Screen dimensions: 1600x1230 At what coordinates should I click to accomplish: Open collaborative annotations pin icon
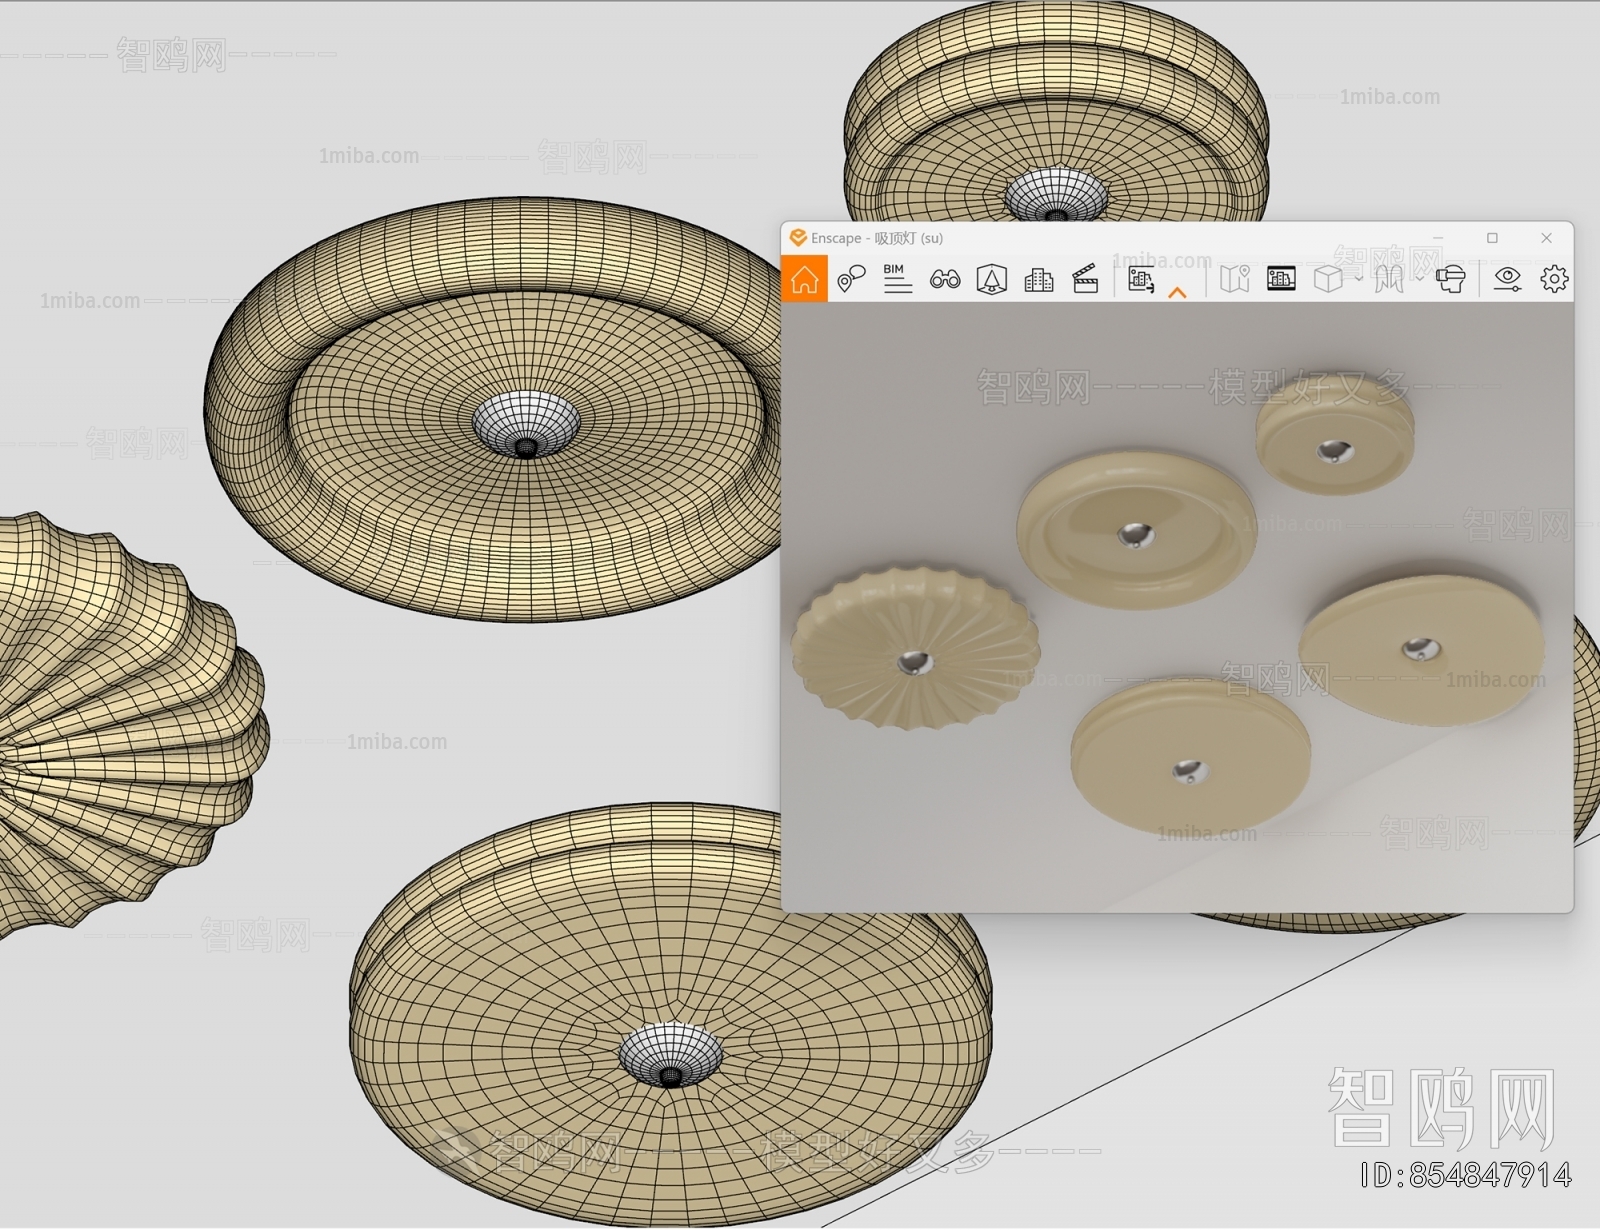tap(851, 279)
